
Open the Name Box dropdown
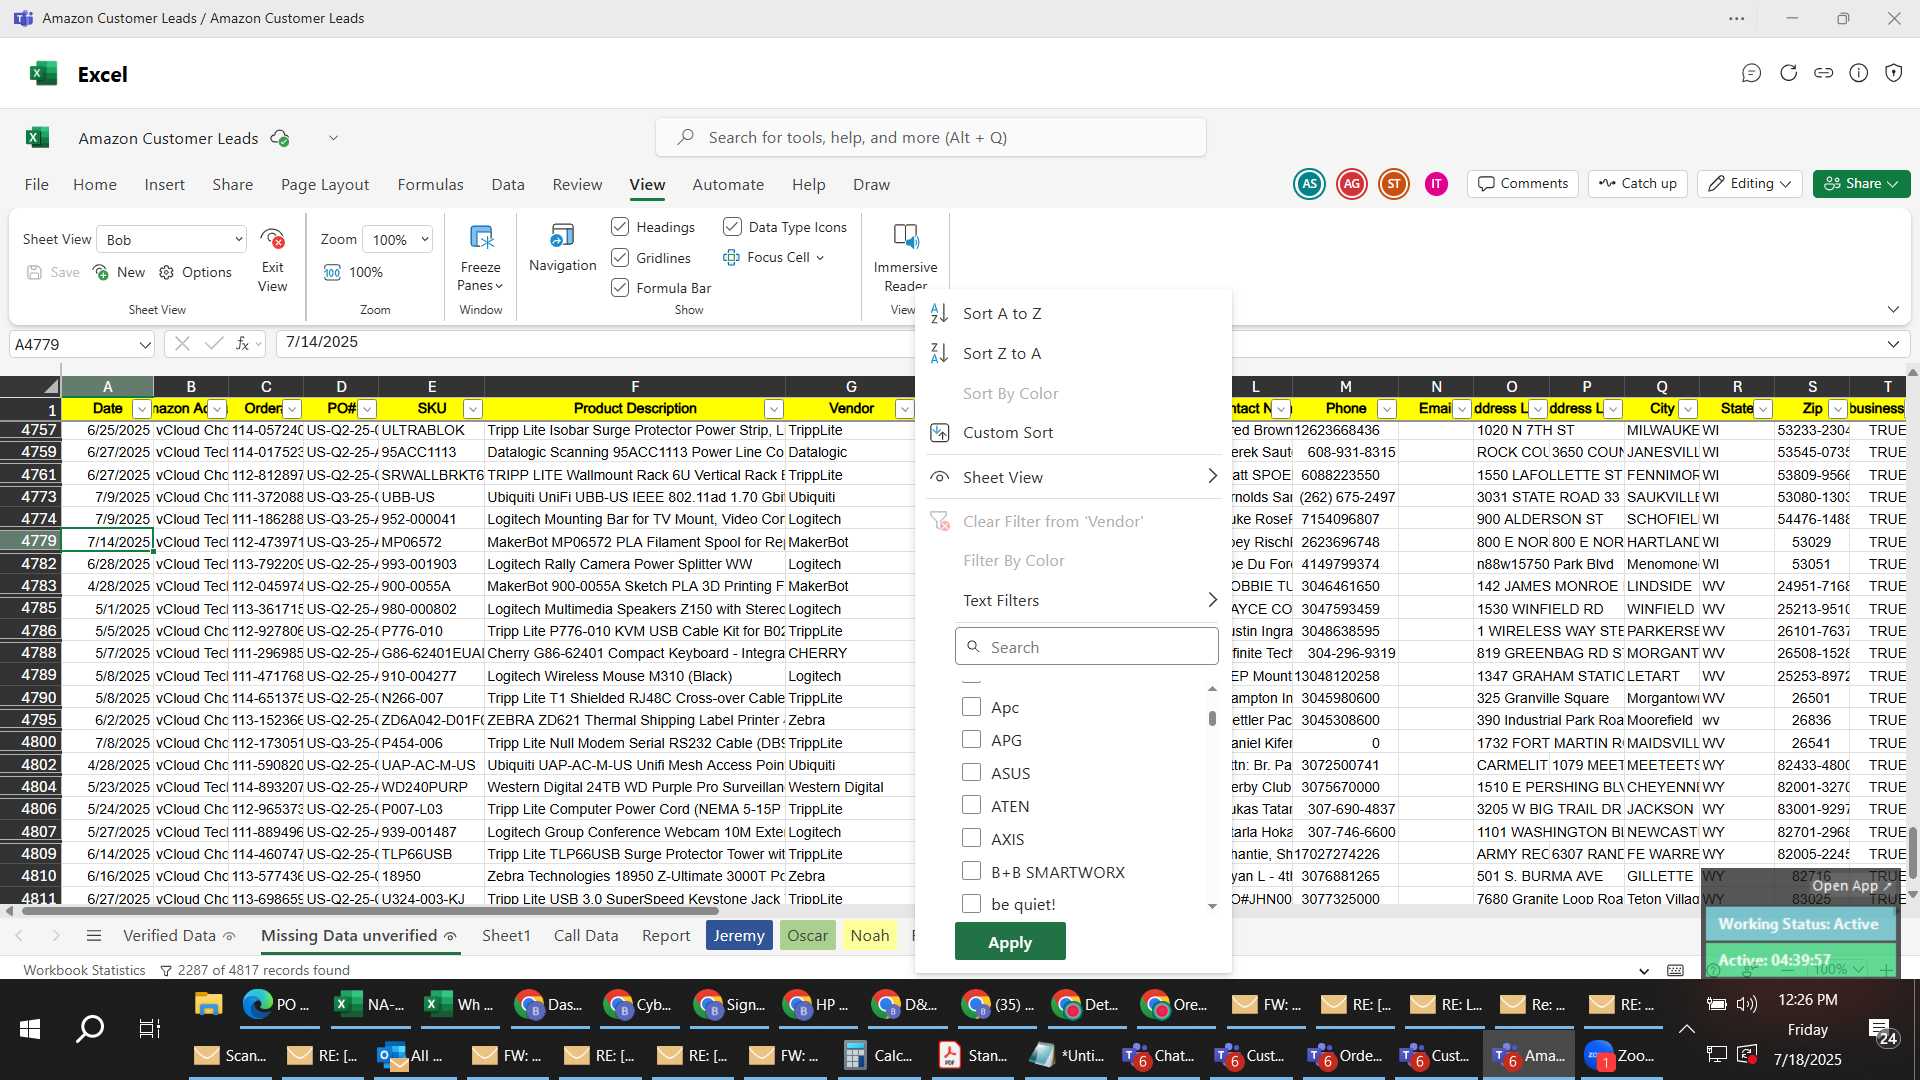[x=145, y=345]
